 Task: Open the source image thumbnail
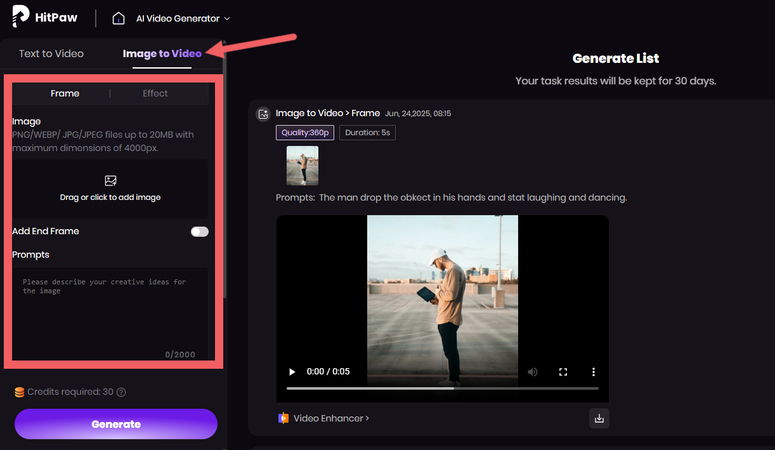pos(302,166)
